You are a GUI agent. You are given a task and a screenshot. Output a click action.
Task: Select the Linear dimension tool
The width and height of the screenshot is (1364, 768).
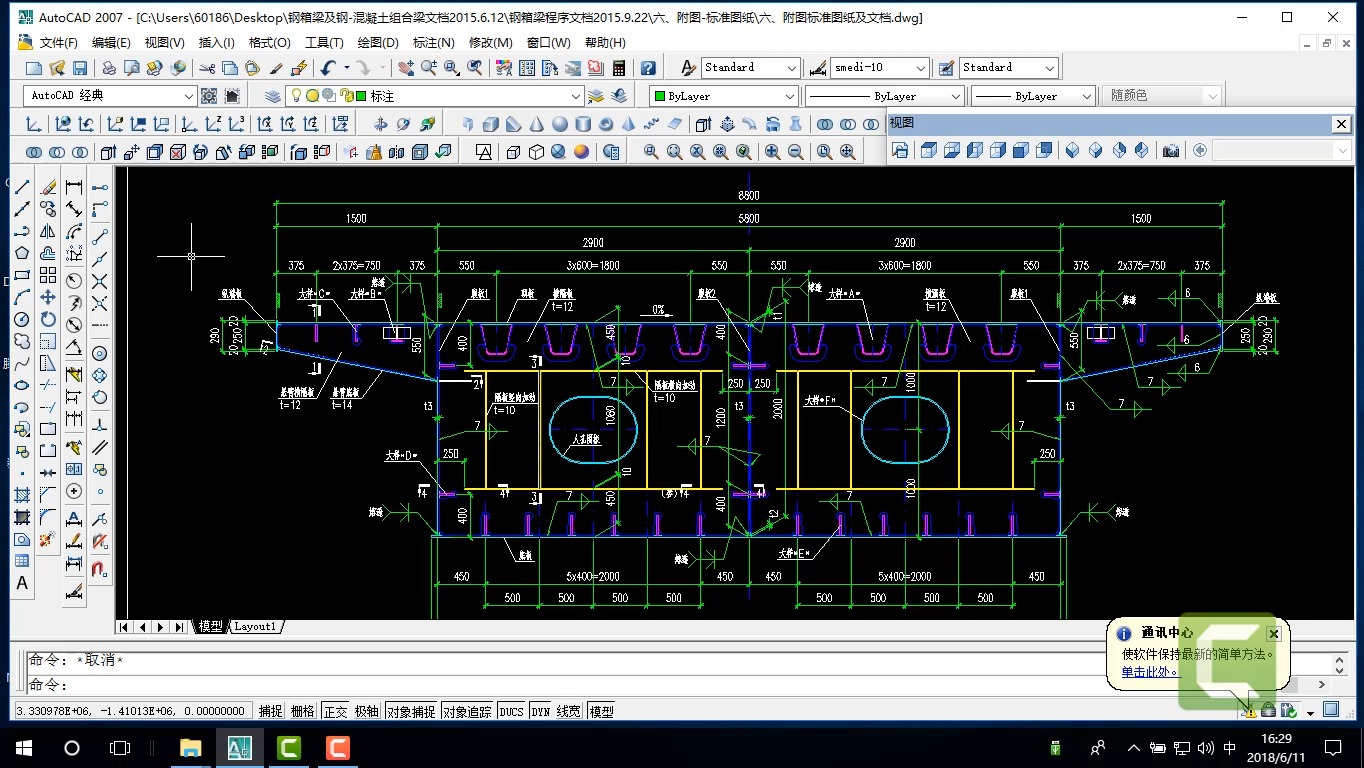tap(74, 187)
